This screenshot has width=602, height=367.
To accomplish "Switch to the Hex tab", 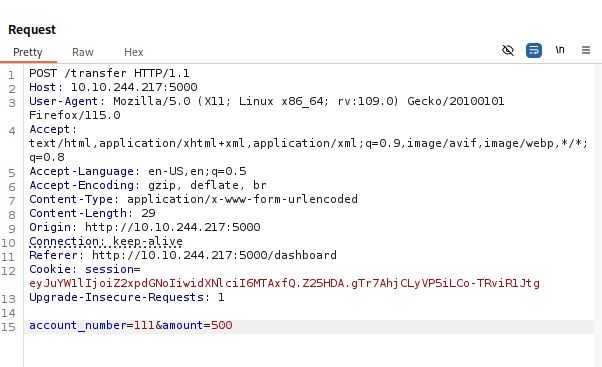I will click(133, 52).
